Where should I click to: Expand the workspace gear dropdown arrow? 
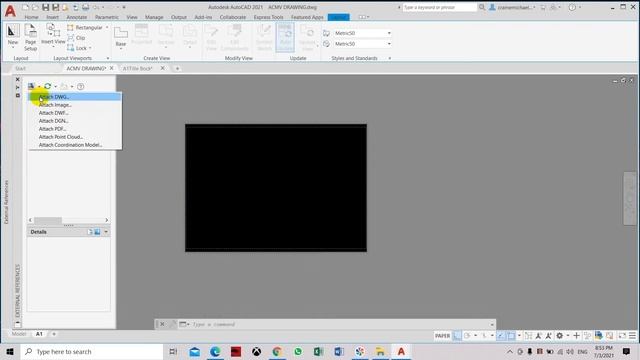click(568, 336)
